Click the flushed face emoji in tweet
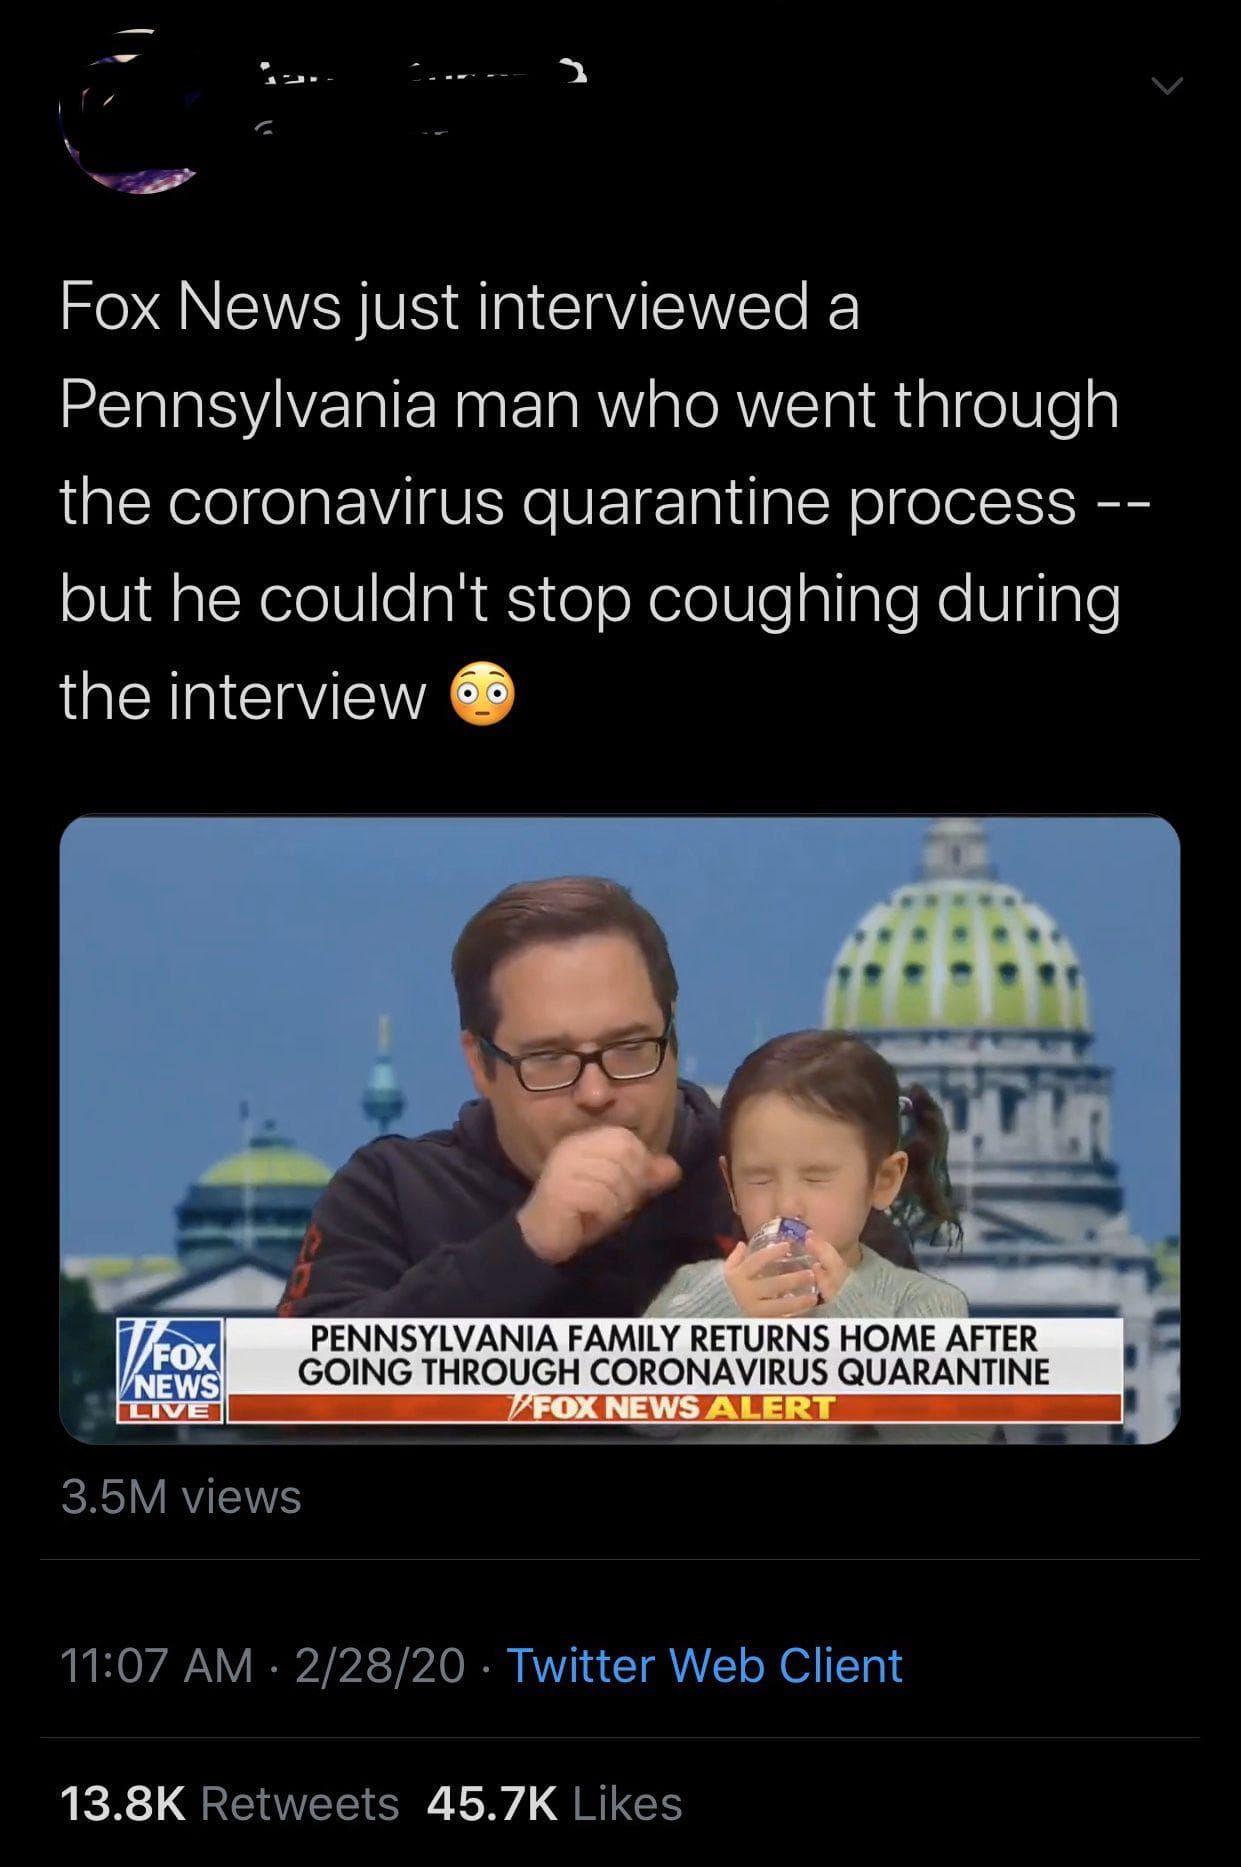 coord(485,696)
